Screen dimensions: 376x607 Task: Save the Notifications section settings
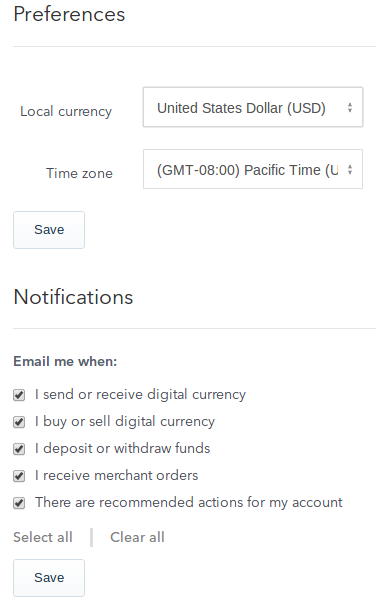(49, 578)
